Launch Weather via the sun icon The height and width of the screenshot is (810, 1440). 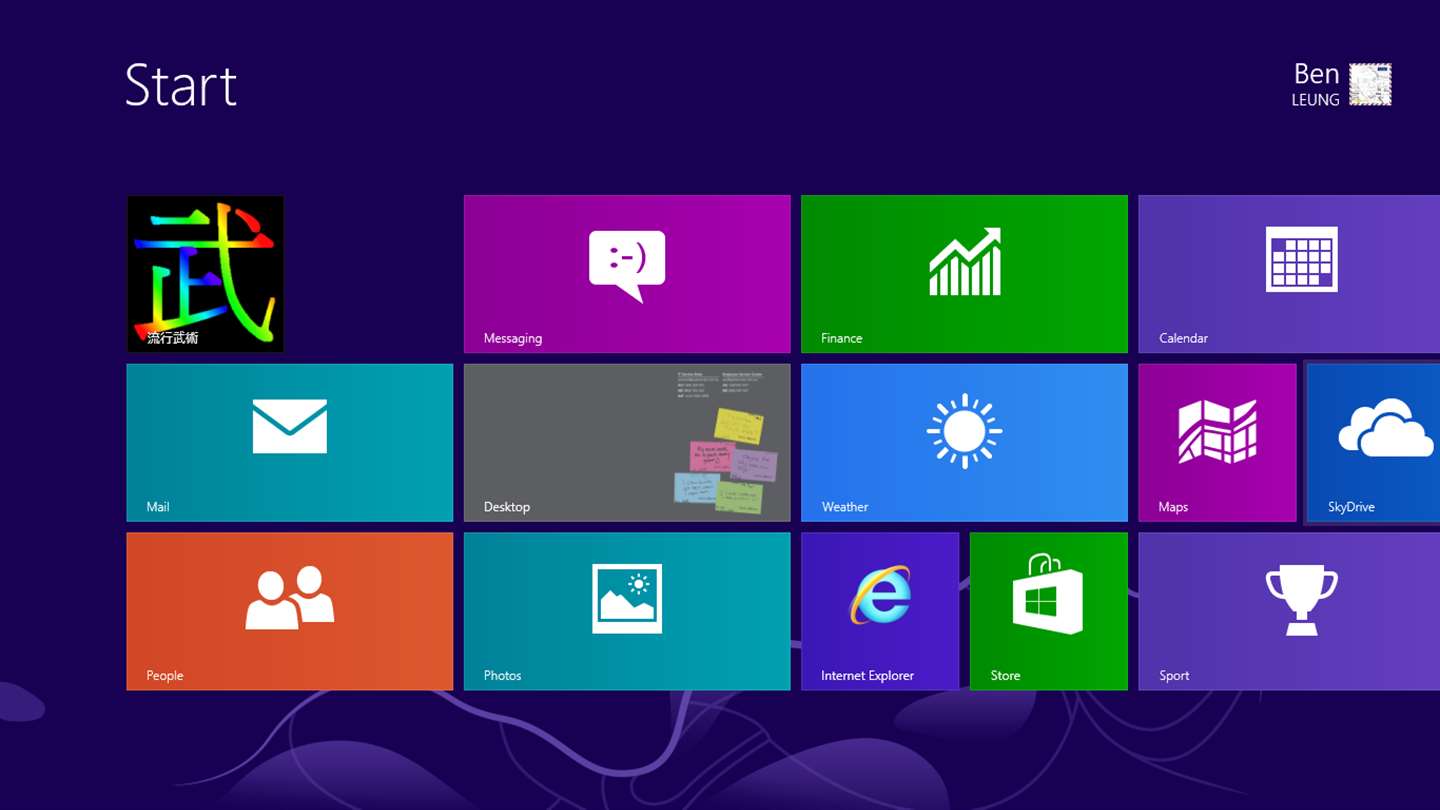pyautogui.click(x=965, y=431)
